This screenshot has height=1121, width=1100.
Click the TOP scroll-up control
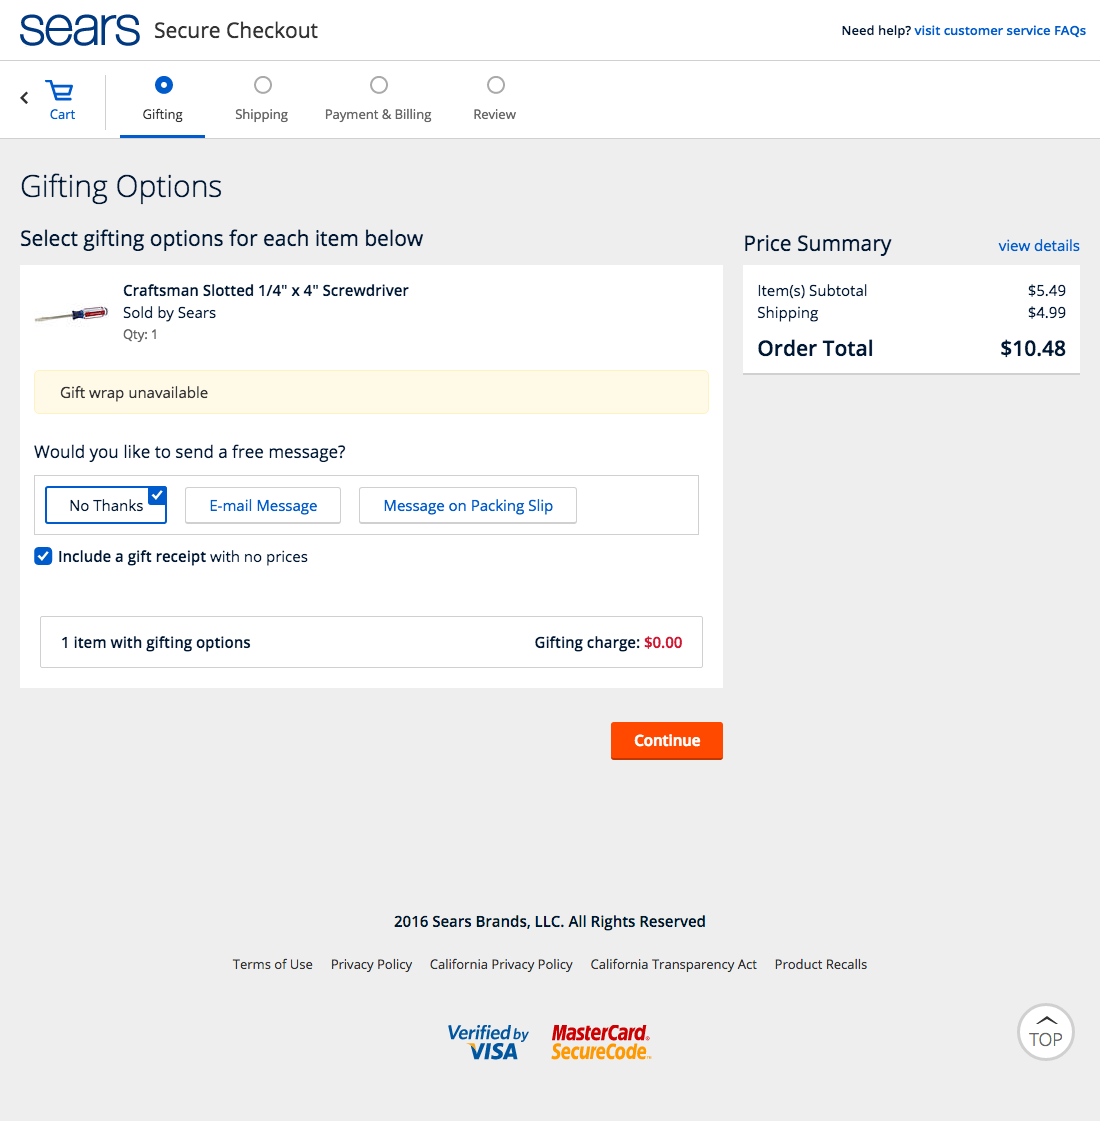[x=1045, y=1031]
